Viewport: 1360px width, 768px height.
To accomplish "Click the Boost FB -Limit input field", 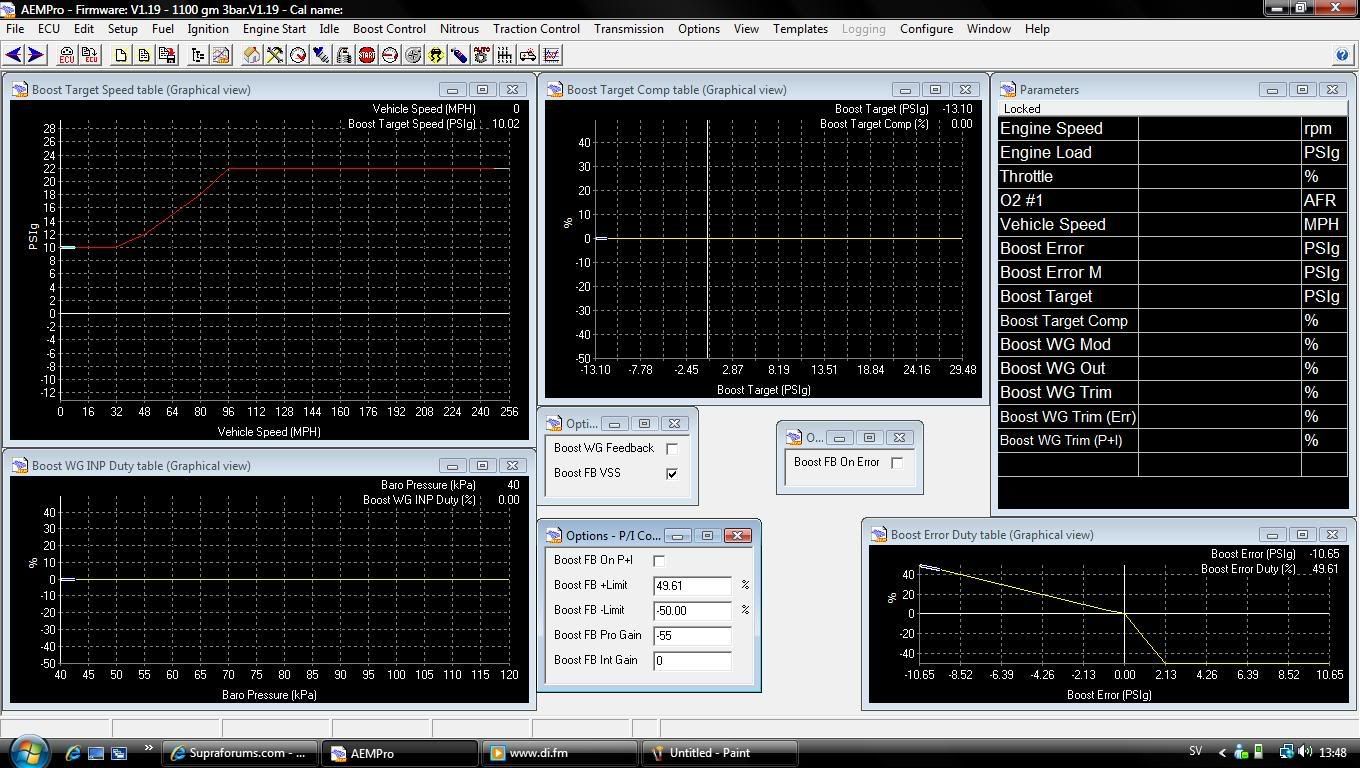I will coord(692,611).
